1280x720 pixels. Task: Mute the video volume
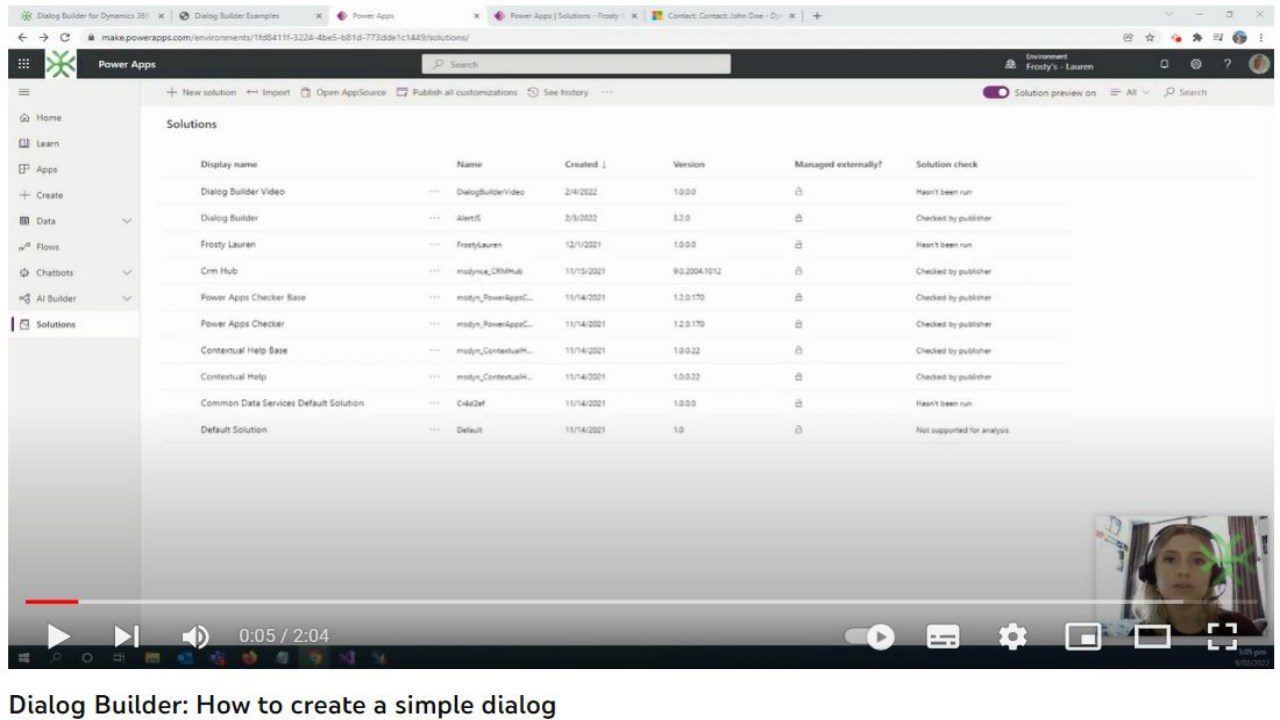click(195, 636)
